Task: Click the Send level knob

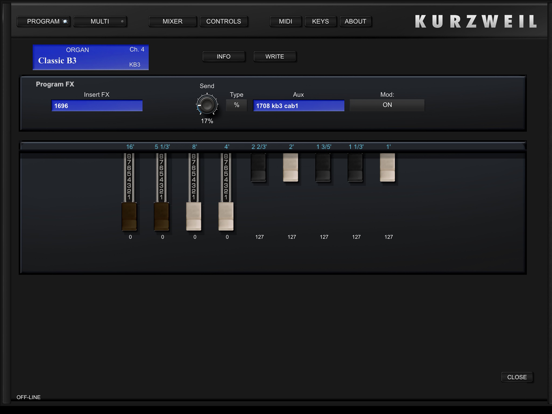Action: (x=207, y=105)
